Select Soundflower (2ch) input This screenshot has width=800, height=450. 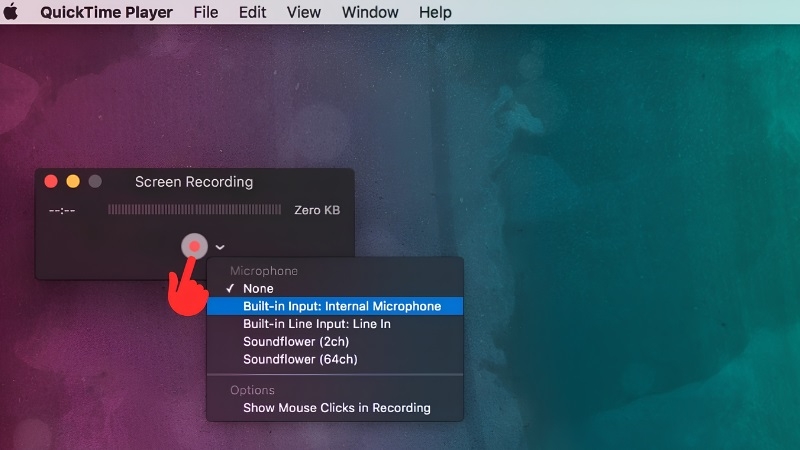click(335, 341)
